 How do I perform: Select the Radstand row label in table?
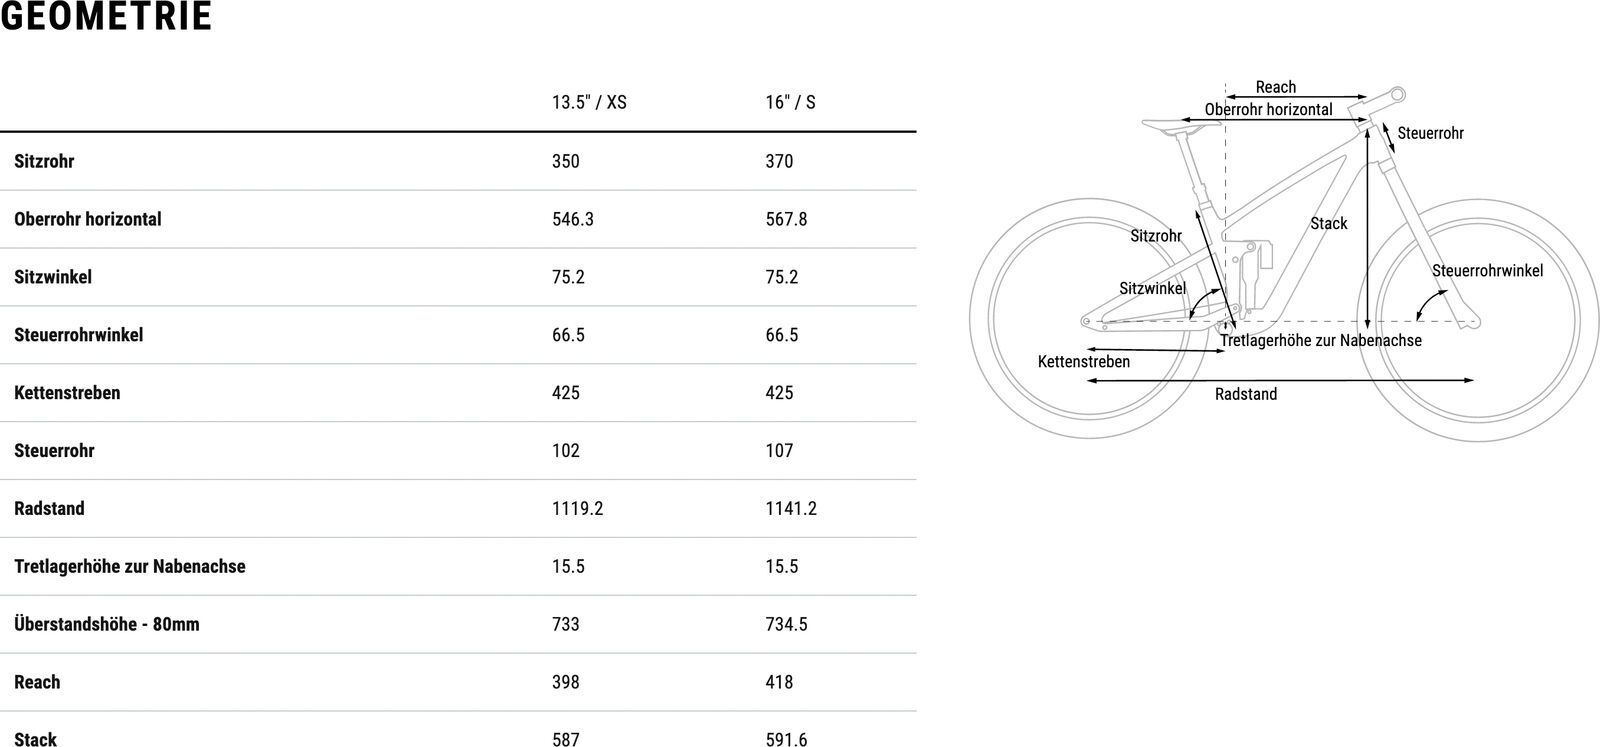coord(49,509)
